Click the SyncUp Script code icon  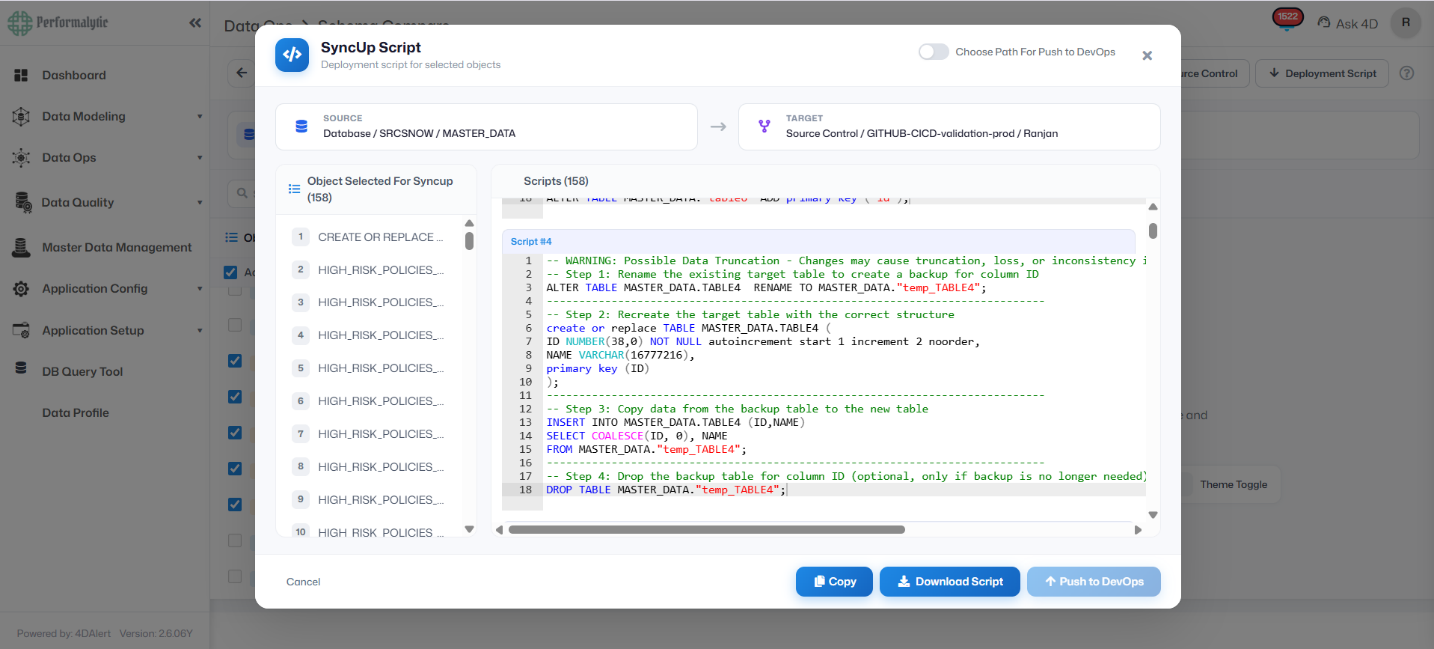[292, 55]
